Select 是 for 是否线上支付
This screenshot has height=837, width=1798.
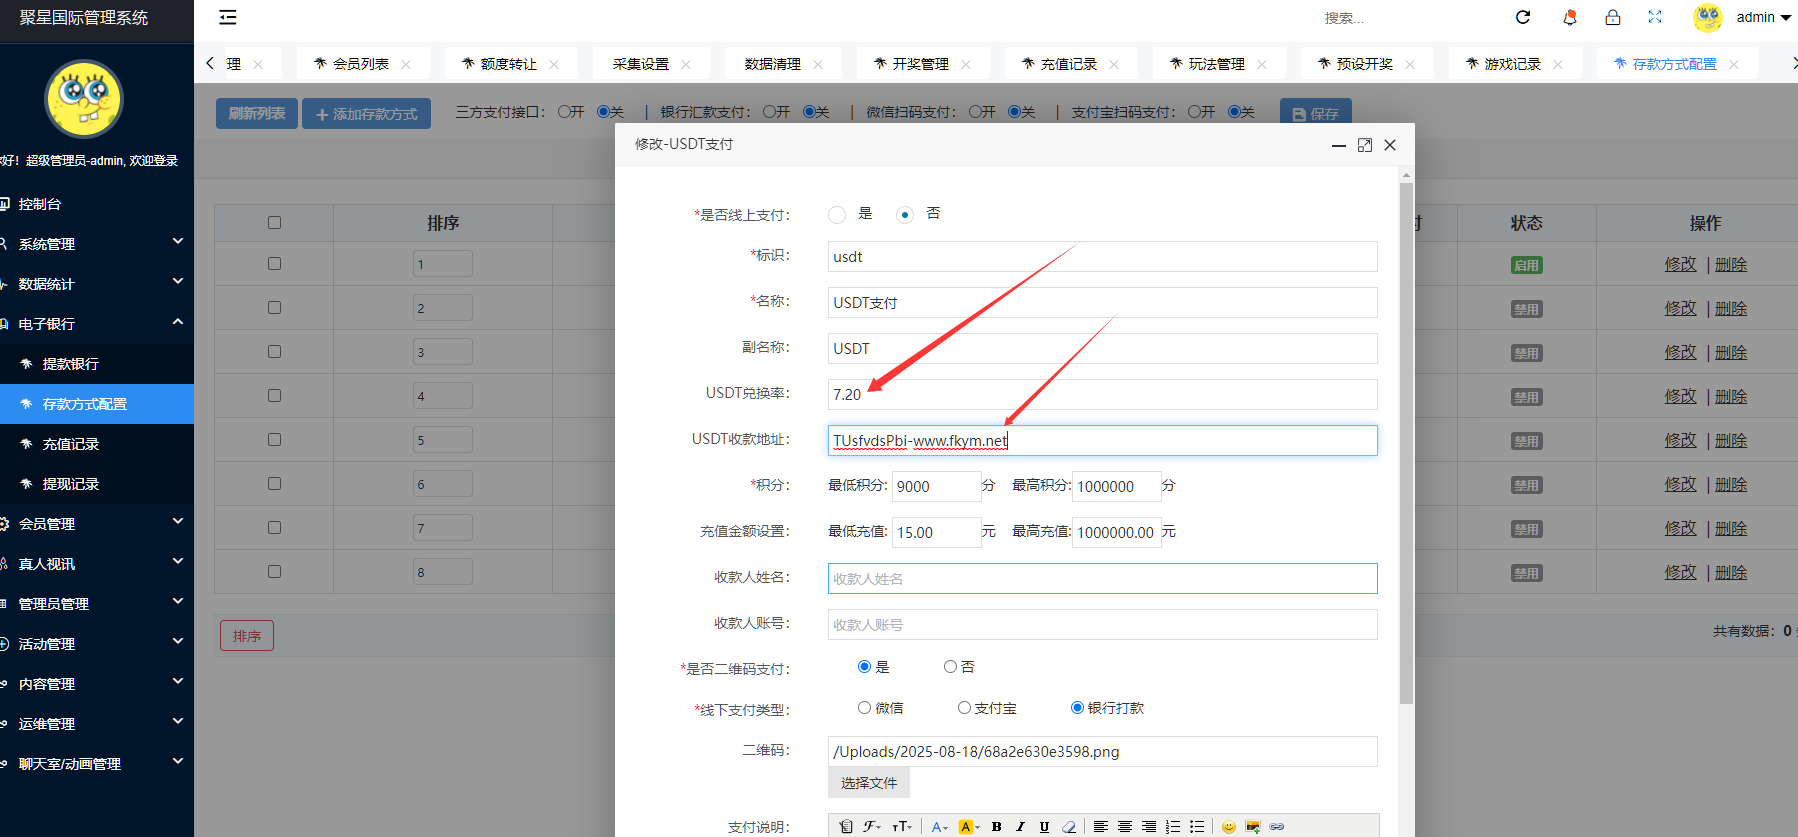pyautogui.click(x=837, y=214)
